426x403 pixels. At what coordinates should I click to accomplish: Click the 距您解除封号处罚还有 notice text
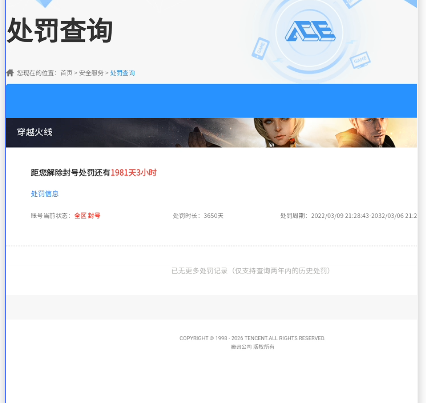pyautogui.click(x=70, y=173)
